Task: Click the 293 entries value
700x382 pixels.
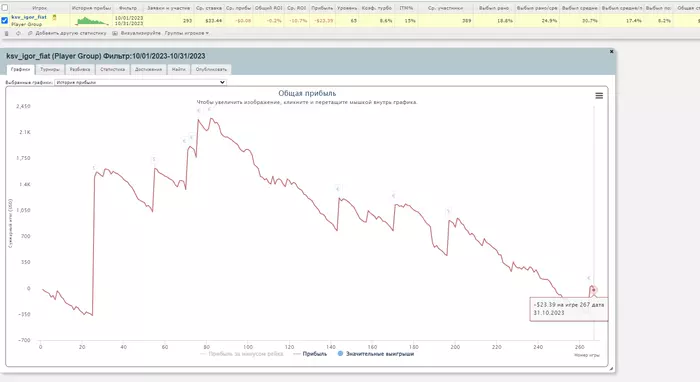Action: pyautogui.click(x=188, y=21)
